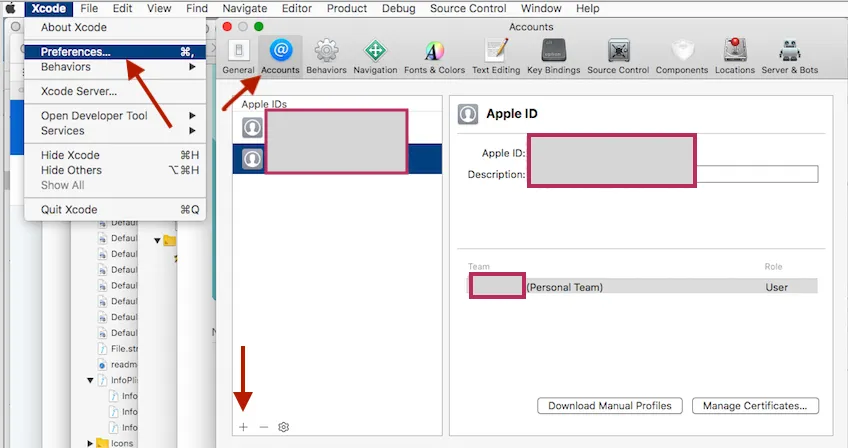
Task: Open the Product menu
Action: pos(347,8)
